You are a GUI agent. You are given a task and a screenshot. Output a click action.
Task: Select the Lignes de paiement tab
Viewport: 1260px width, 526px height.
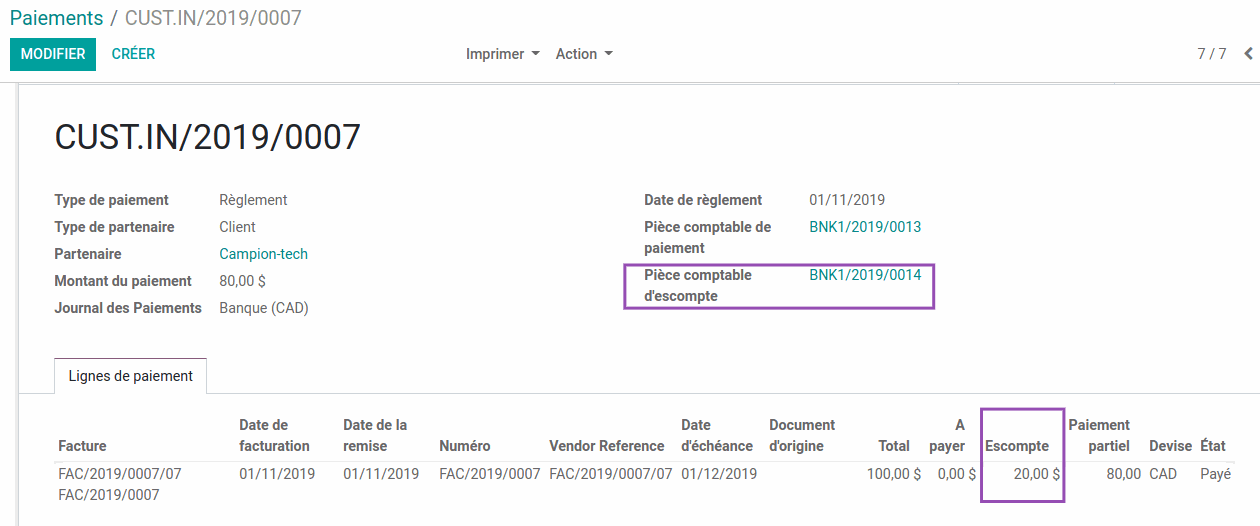pyautogui.click(x=131, y=376)
